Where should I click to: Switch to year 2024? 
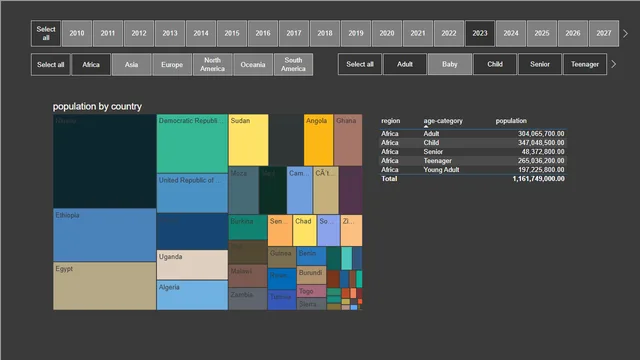click(511, 33)
